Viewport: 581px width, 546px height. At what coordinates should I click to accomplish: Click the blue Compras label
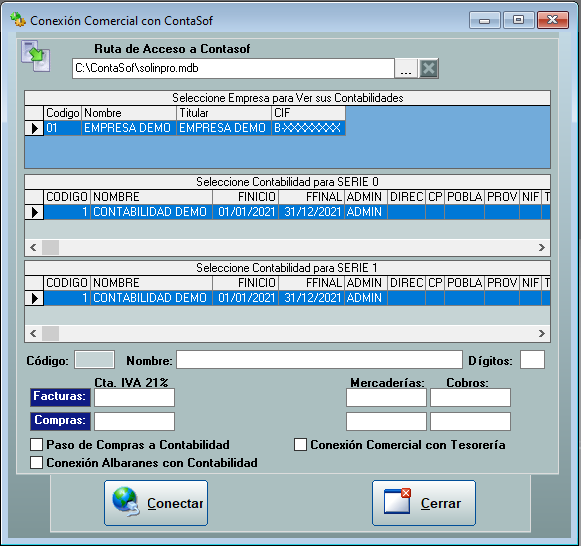[x=60, y=421]
